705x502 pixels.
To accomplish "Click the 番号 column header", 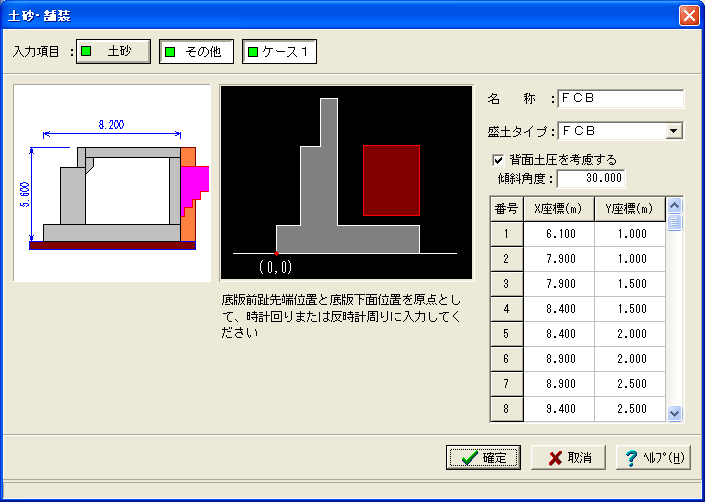I will point(507,209).
